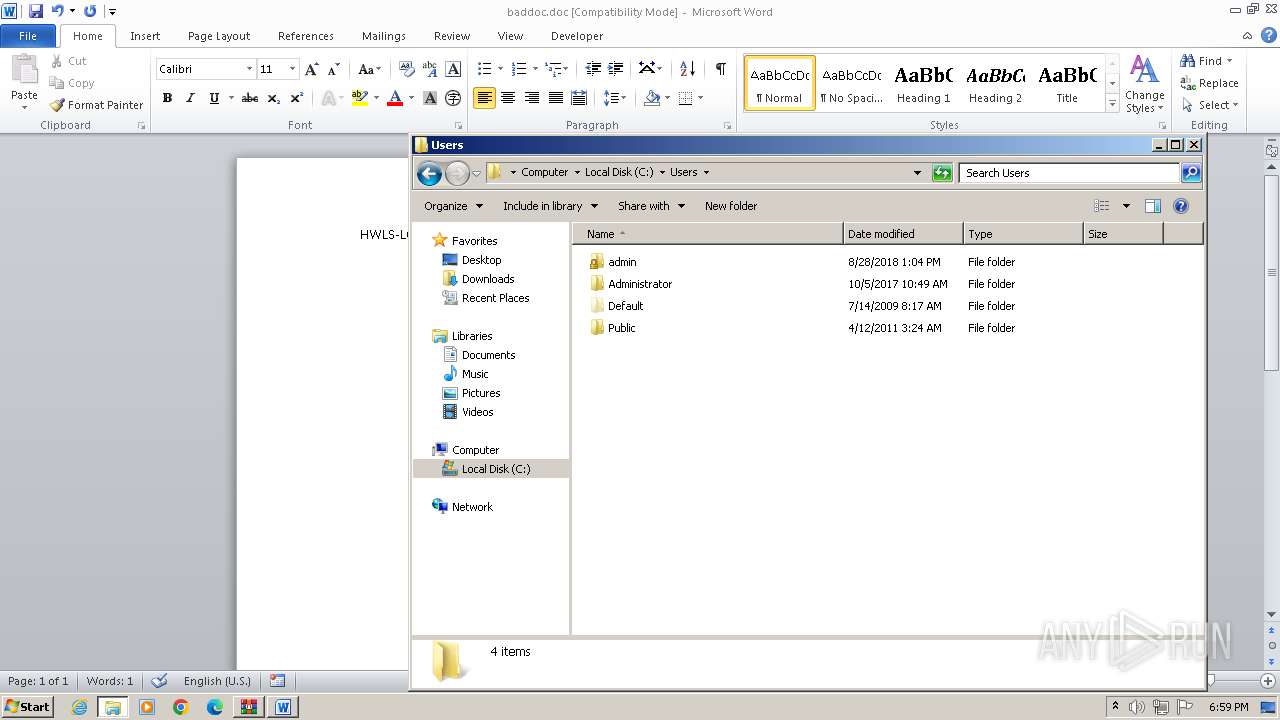Toggle superscript formatting

tap(296, 98)
